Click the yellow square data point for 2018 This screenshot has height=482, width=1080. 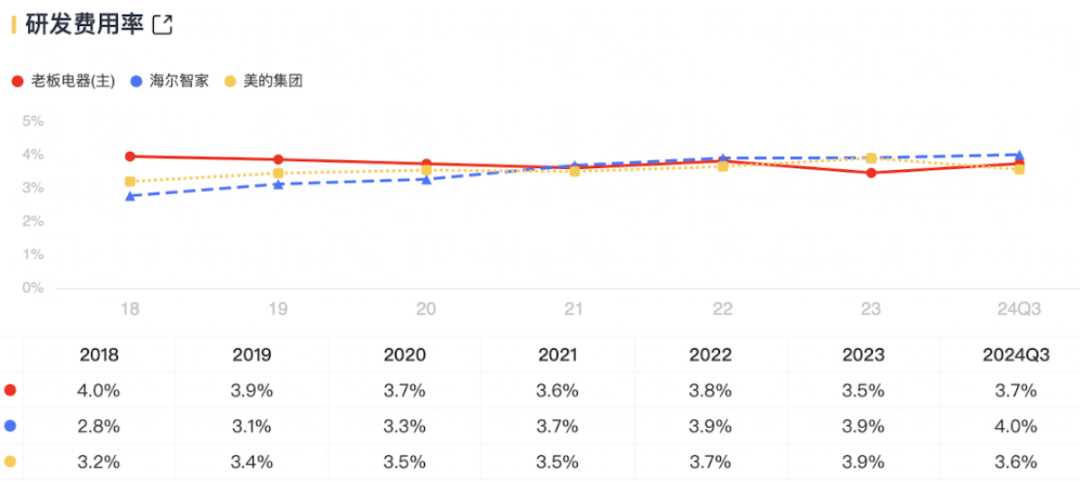point(130,182)
